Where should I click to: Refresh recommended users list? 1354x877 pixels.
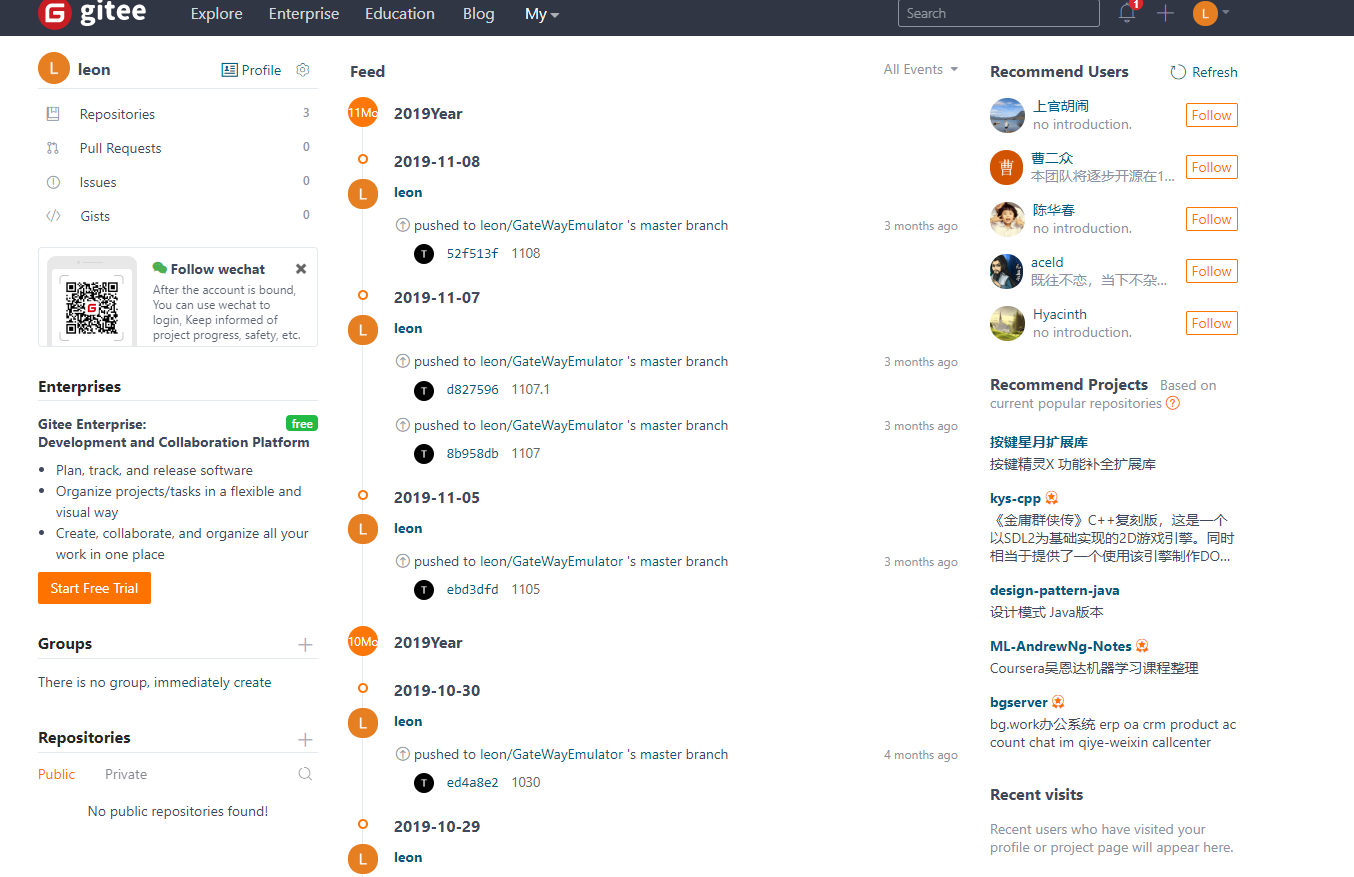[1204, 72]
